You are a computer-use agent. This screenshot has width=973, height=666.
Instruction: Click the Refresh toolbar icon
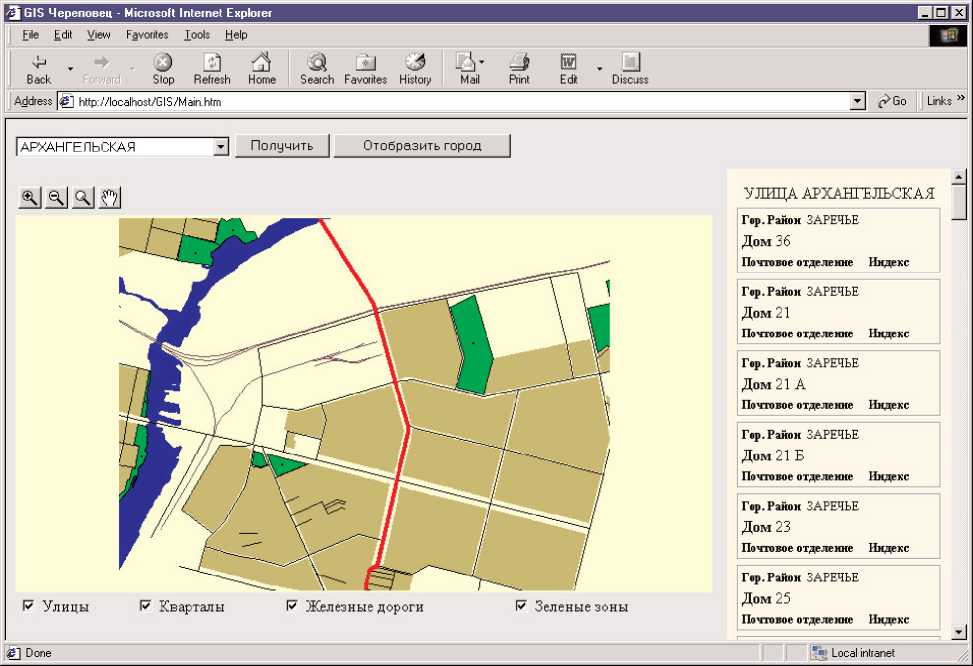[212, 68]
